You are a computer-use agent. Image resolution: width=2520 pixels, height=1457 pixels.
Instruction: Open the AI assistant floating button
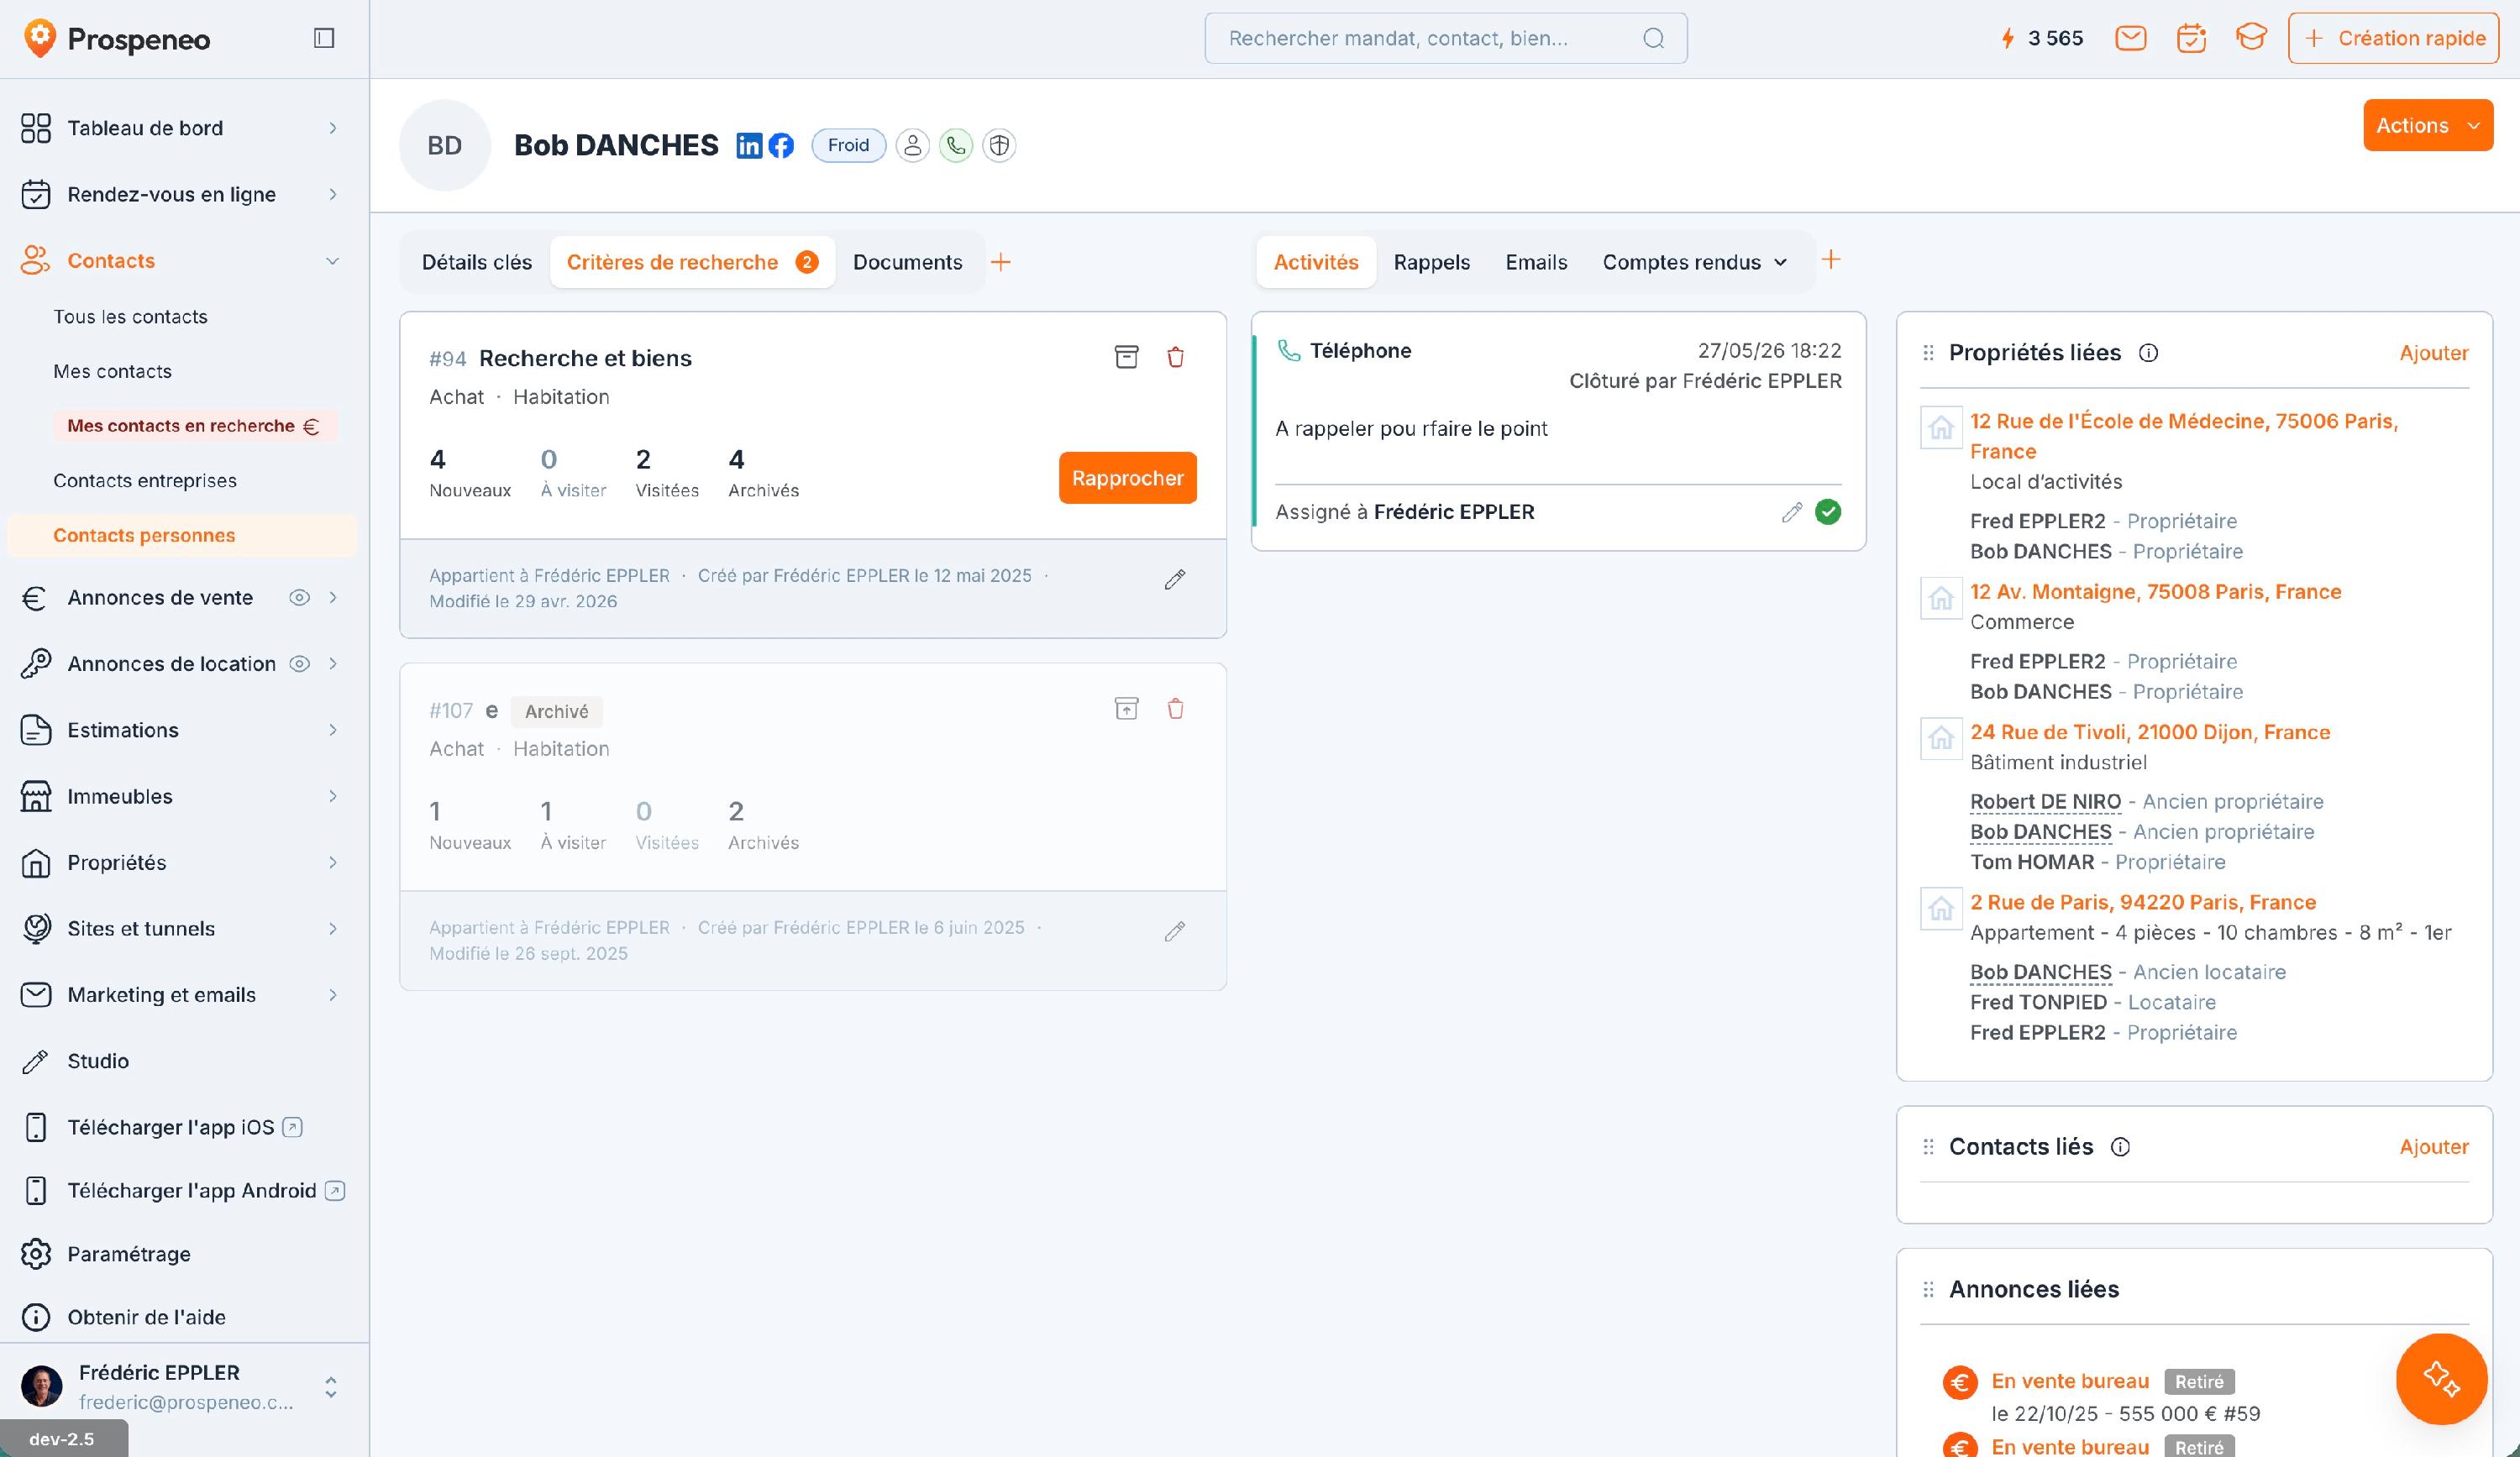(2441, 1379)
